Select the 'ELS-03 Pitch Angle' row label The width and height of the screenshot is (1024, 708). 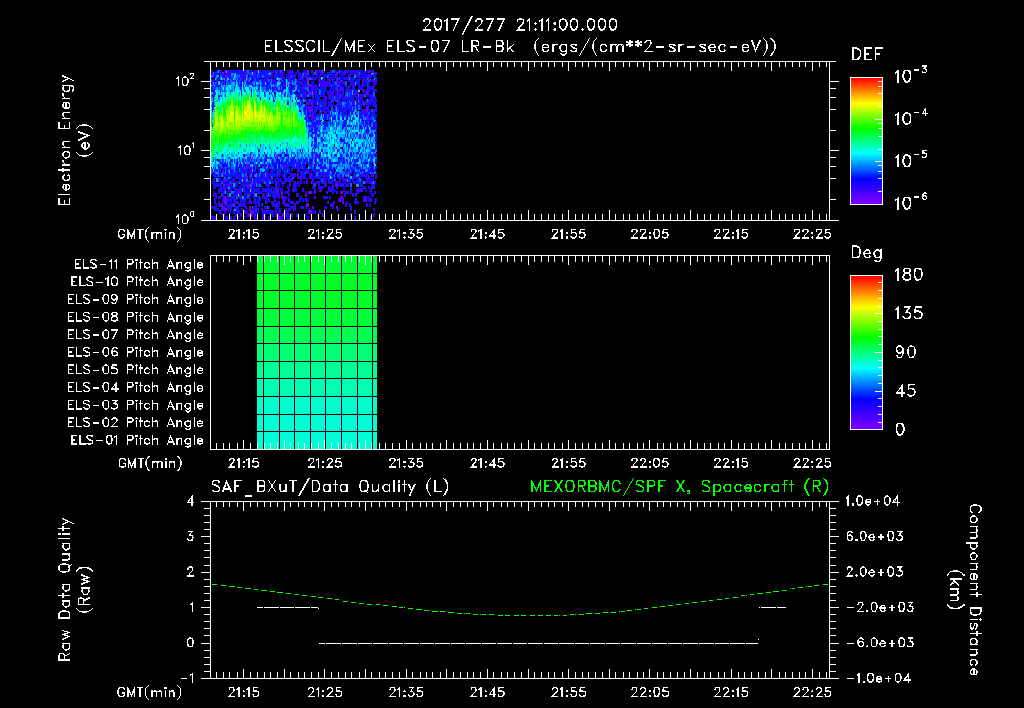click(x=136, y=406)
